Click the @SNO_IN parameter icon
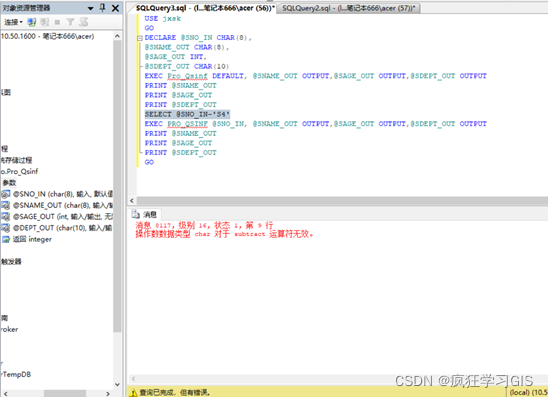 tap(6, 194)
